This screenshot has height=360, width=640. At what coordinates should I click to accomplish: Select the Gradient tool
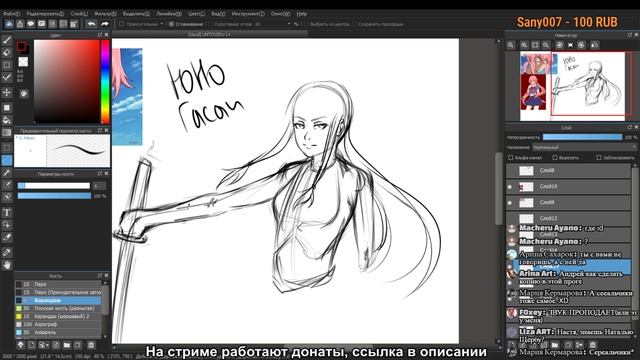coord(7,132)
